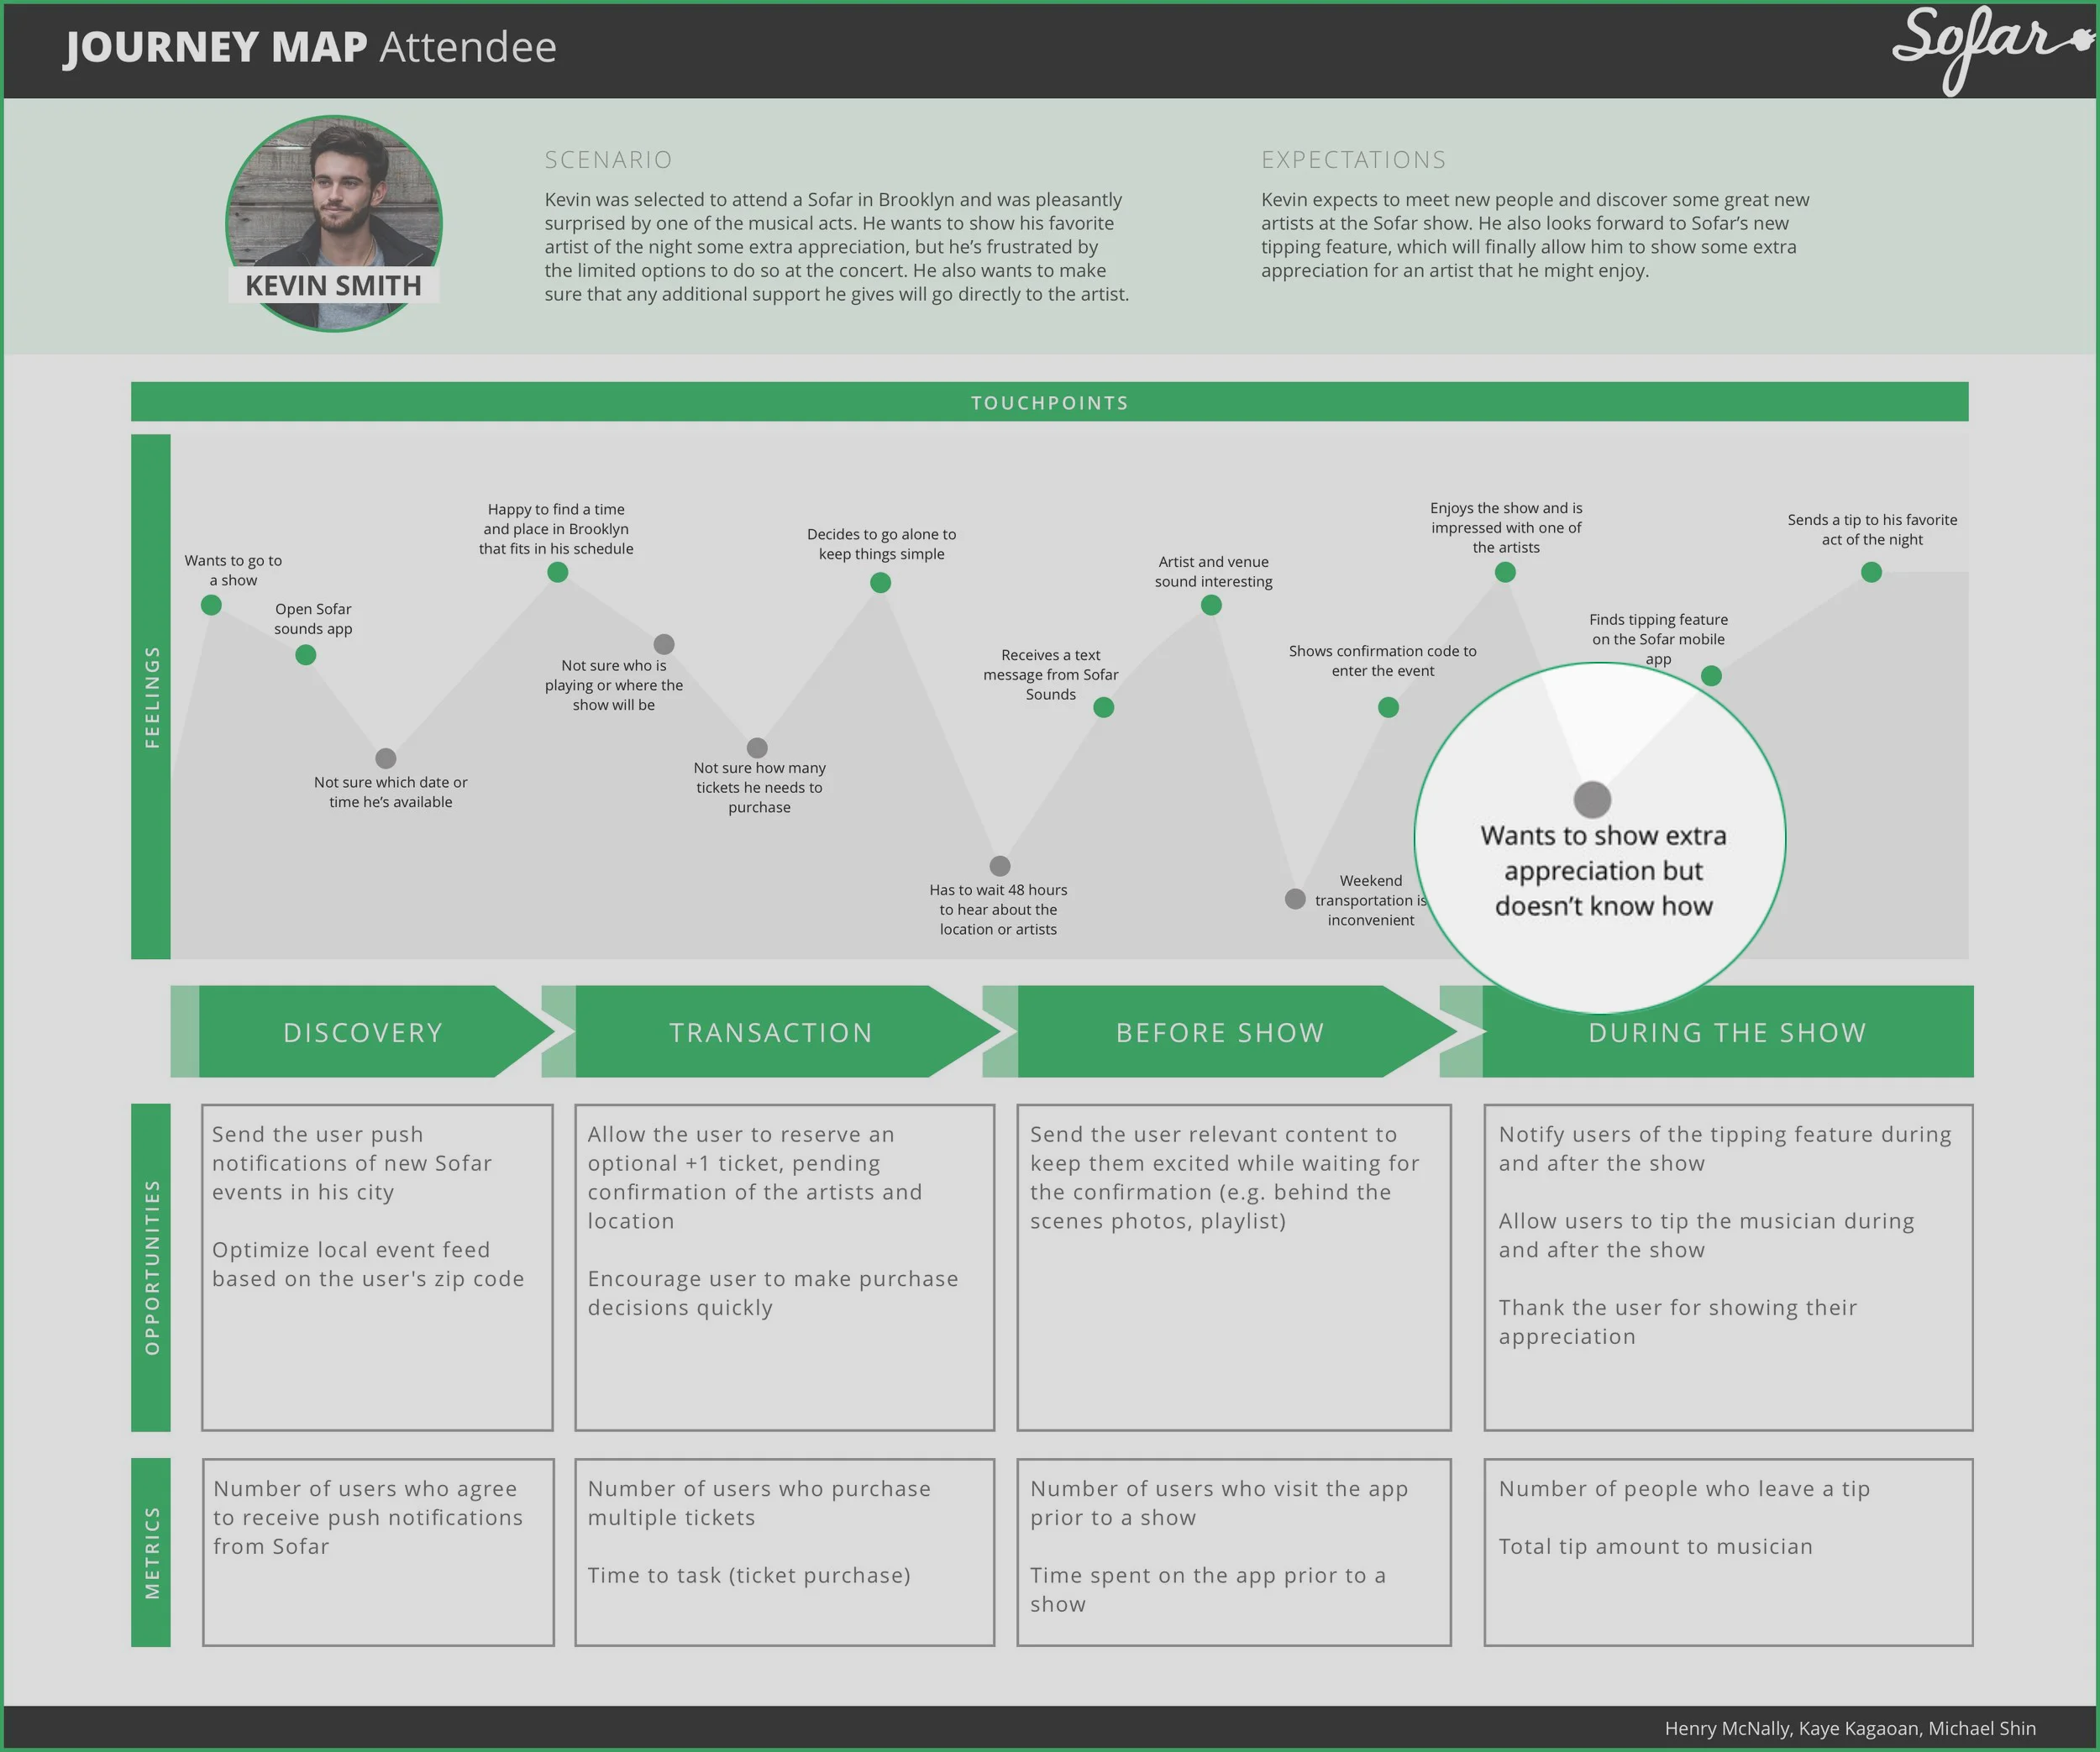This screenshot has width=2100, height=1752.
Task: Click 'Allow users to tip the musician' text
Action: pos(1706,1235)
